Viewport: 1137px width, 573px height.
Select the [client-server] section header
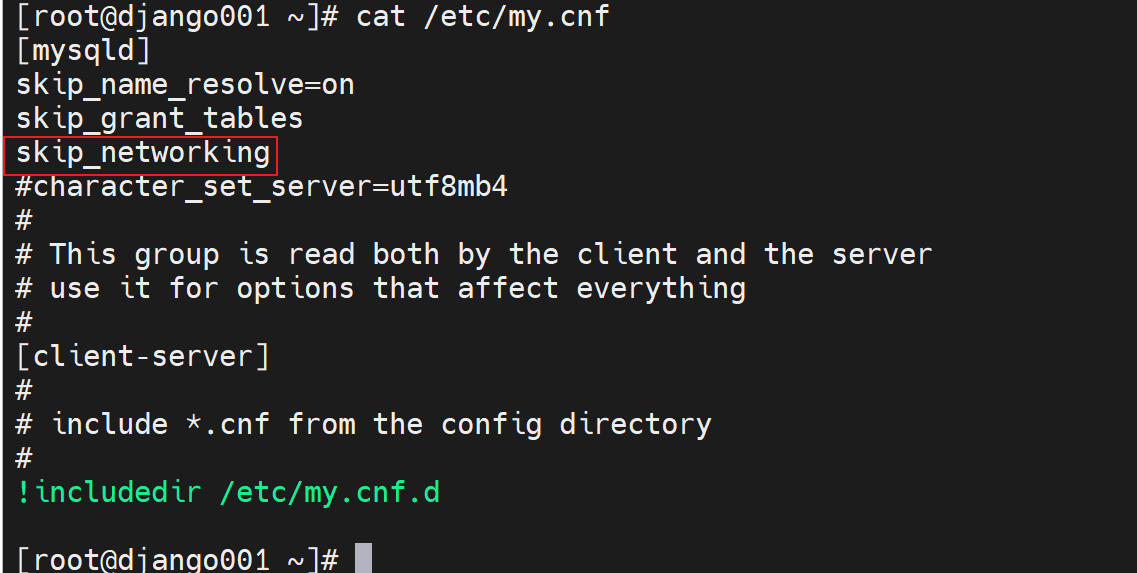[x=142, y=356]
